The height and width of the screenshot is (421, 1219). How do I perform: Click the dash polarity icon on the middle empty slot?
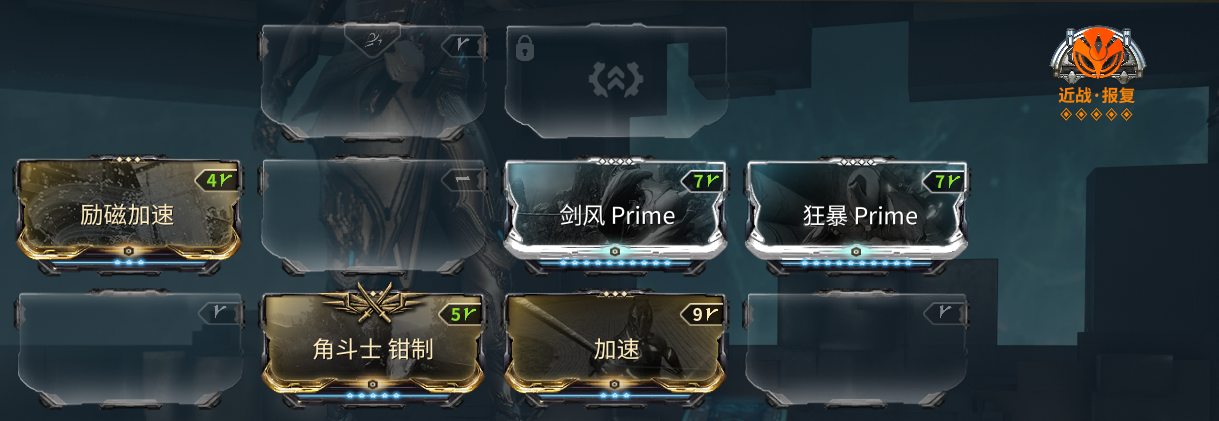coord(463,179)
